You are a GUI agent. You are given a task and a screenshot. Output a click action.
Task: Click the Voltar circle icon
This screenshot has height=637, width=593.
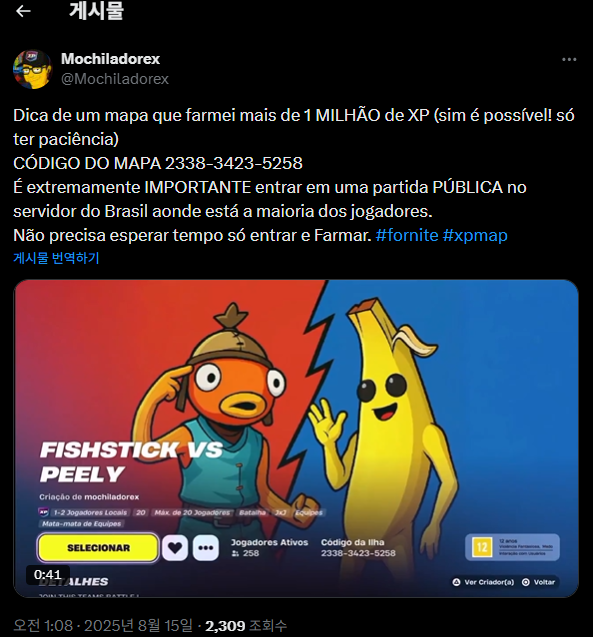526,582
